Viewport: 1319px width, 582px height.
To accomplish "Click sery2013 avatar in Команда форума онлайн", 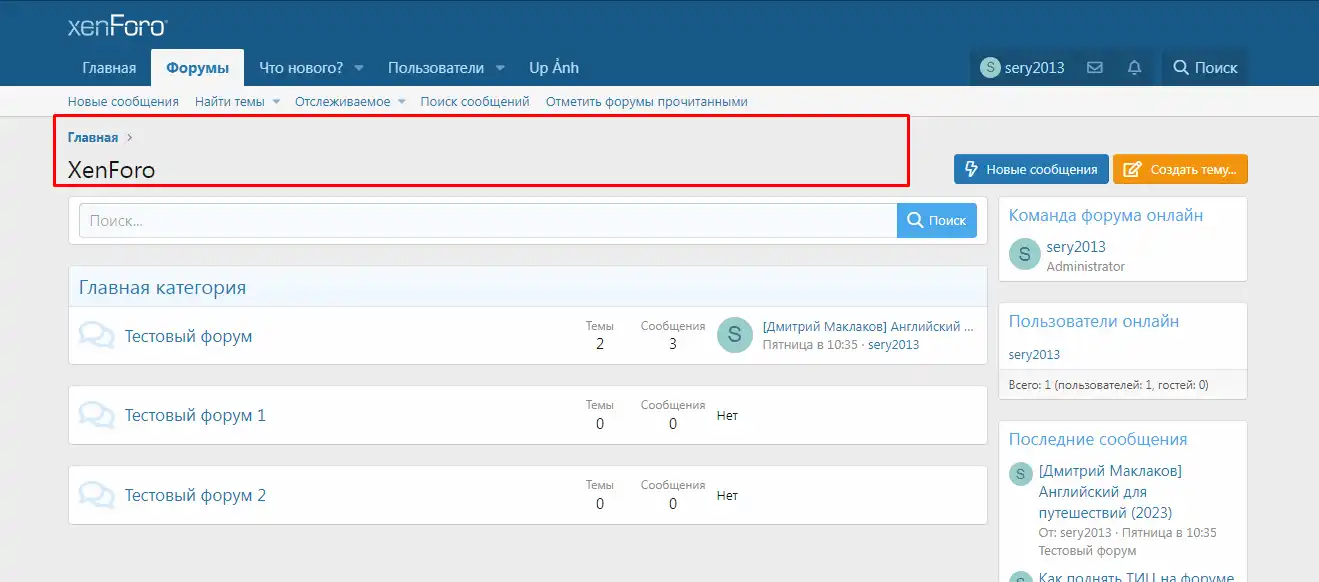I will click(1024, 255).
